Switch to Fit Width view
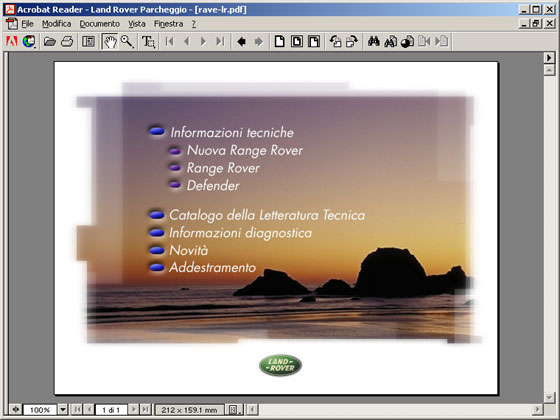Viewport: 560px width, 420px height. point(314,41)
